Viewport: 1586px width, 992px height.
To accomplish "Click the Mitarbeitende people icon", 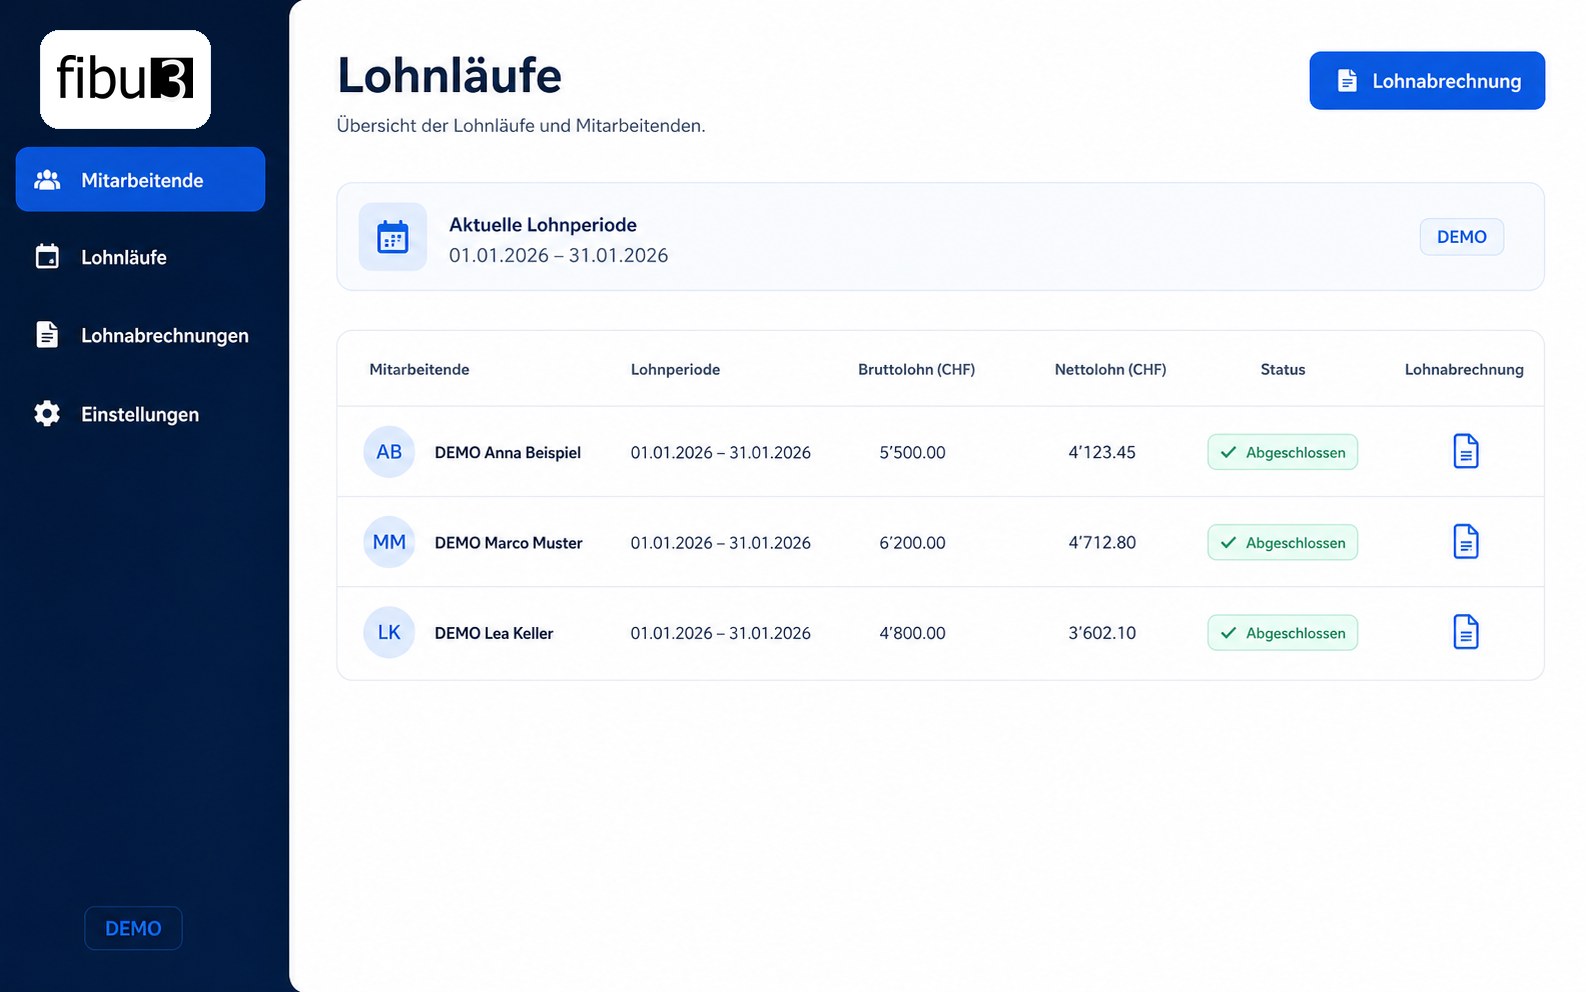I will pos(47,180).
